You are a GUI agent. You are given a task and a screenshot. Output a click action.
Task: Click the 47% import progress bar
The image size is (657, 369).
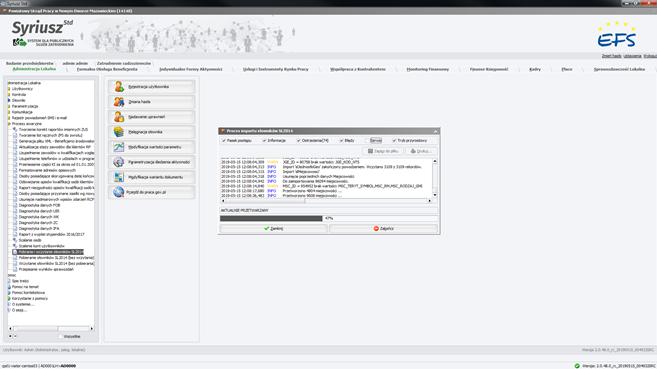click(x=329, y=218)
